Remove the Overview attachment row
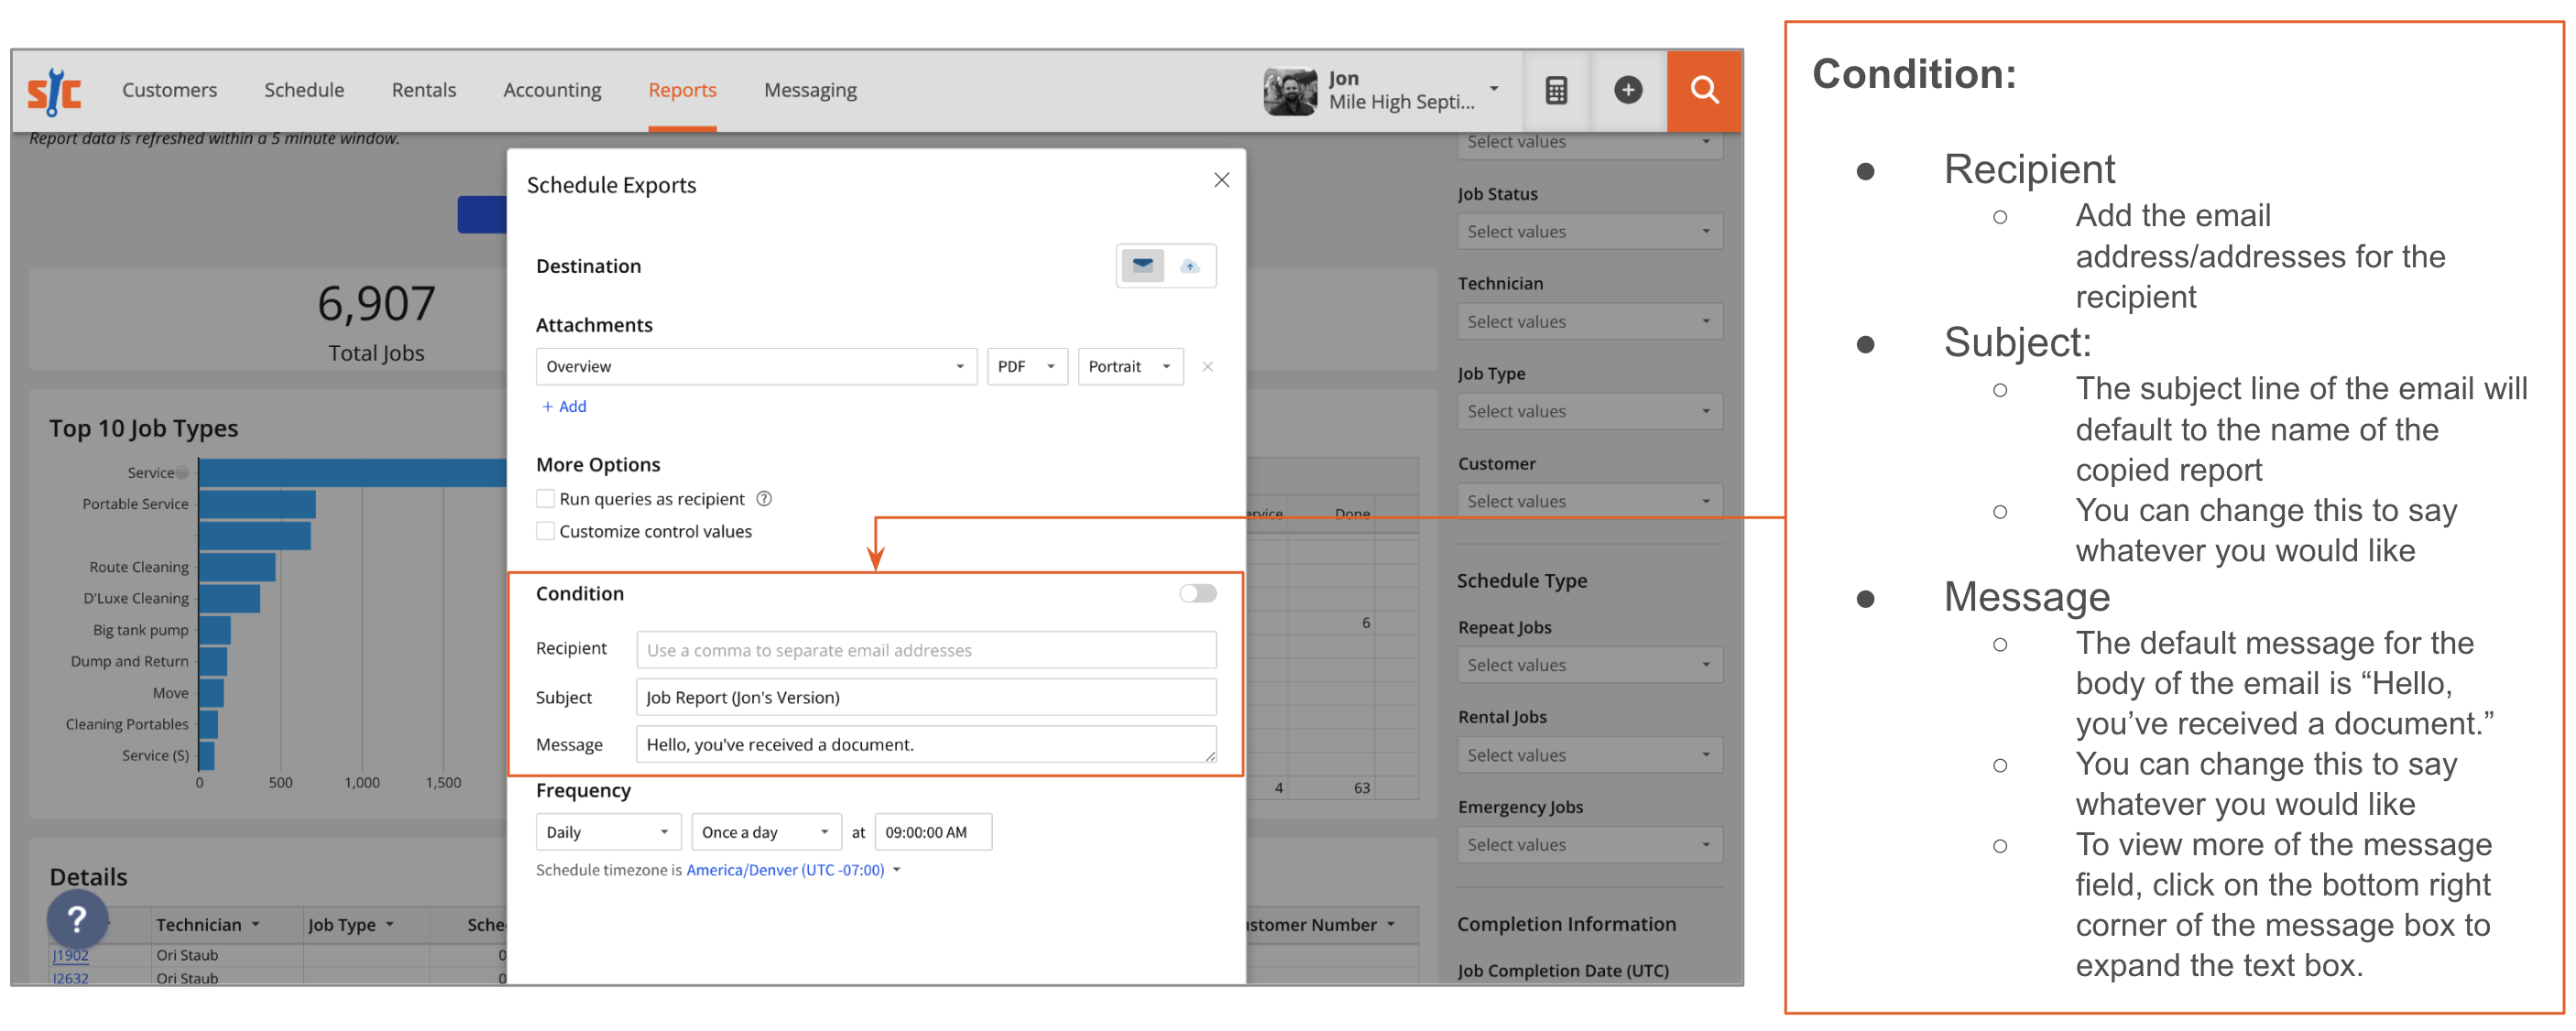Image resolution: width=2576 pixels, height=1031 pixels. tap(1207, 367)
